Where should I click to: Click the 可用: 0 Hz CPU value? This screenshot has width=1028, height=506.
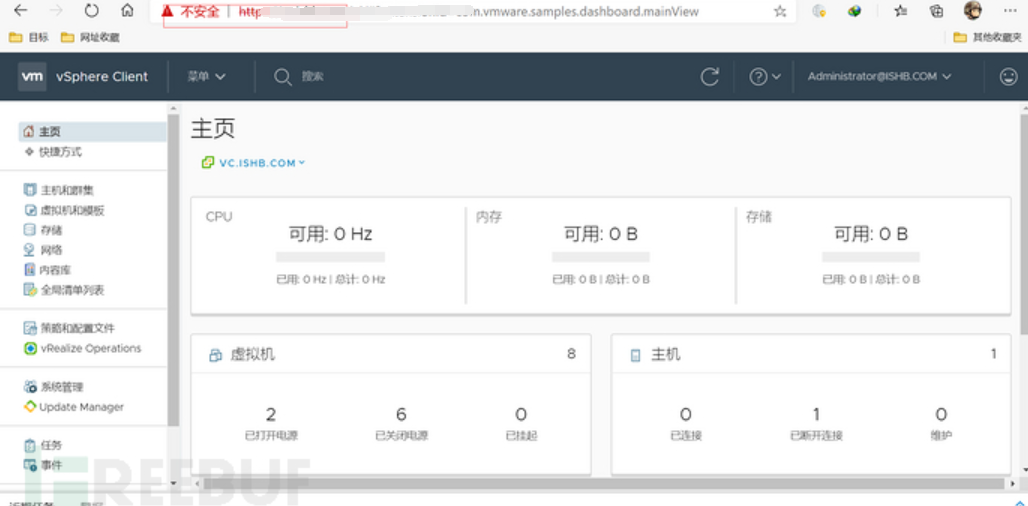pos(330,234)
